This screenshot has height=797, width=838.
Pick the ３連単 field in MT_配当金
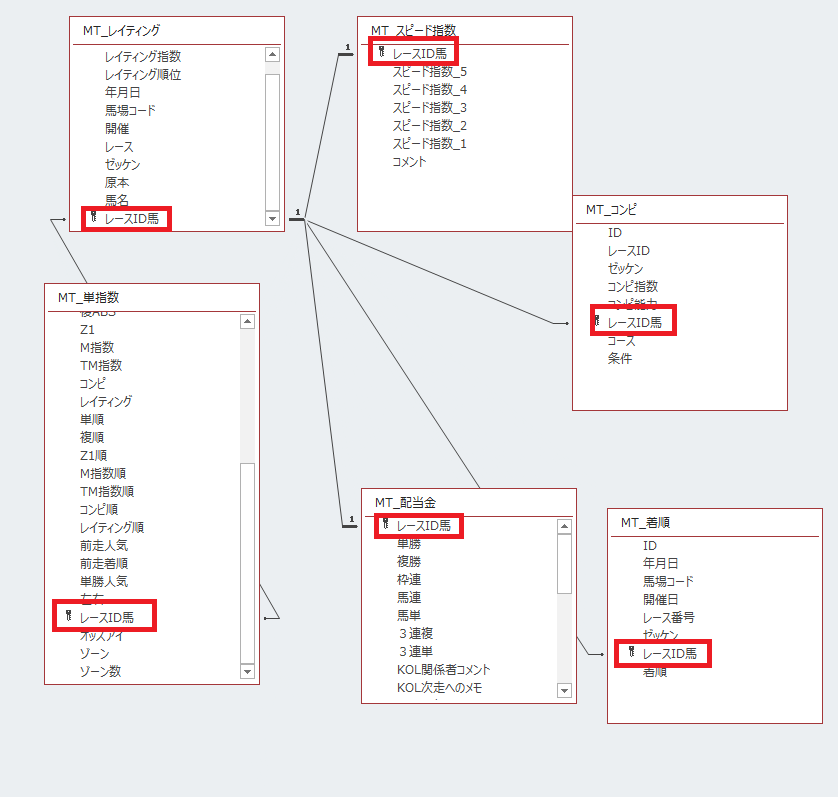point(419,651)
